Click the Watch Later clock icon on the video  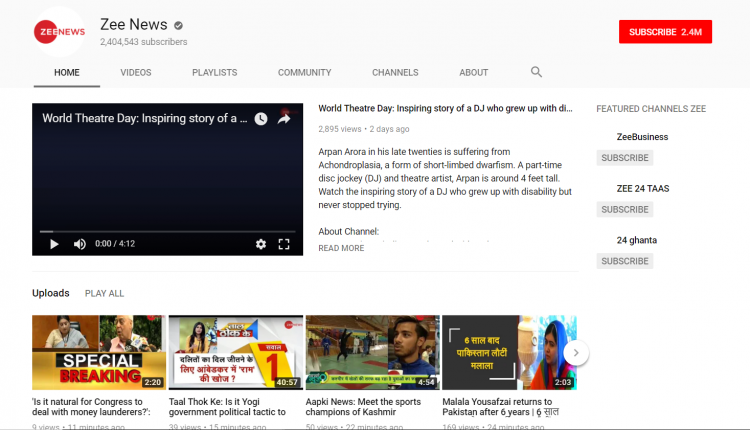point(261,119)
